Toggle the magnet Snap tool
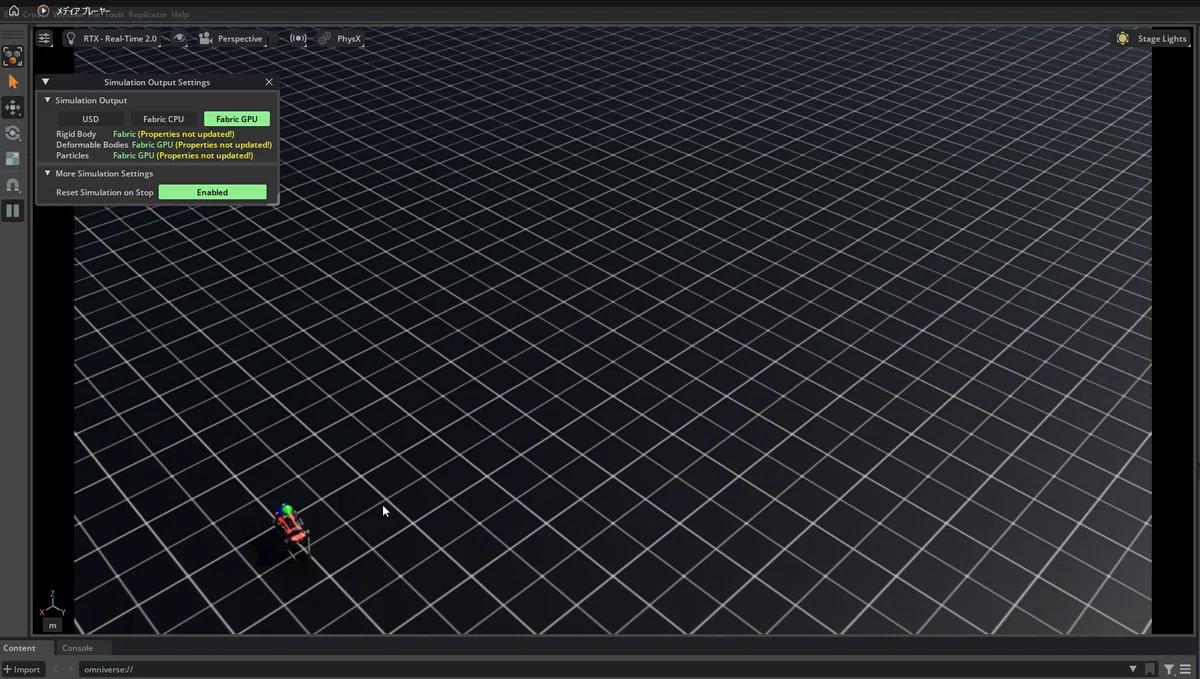This screenshot has width=1200, height=679. (12, 185)
